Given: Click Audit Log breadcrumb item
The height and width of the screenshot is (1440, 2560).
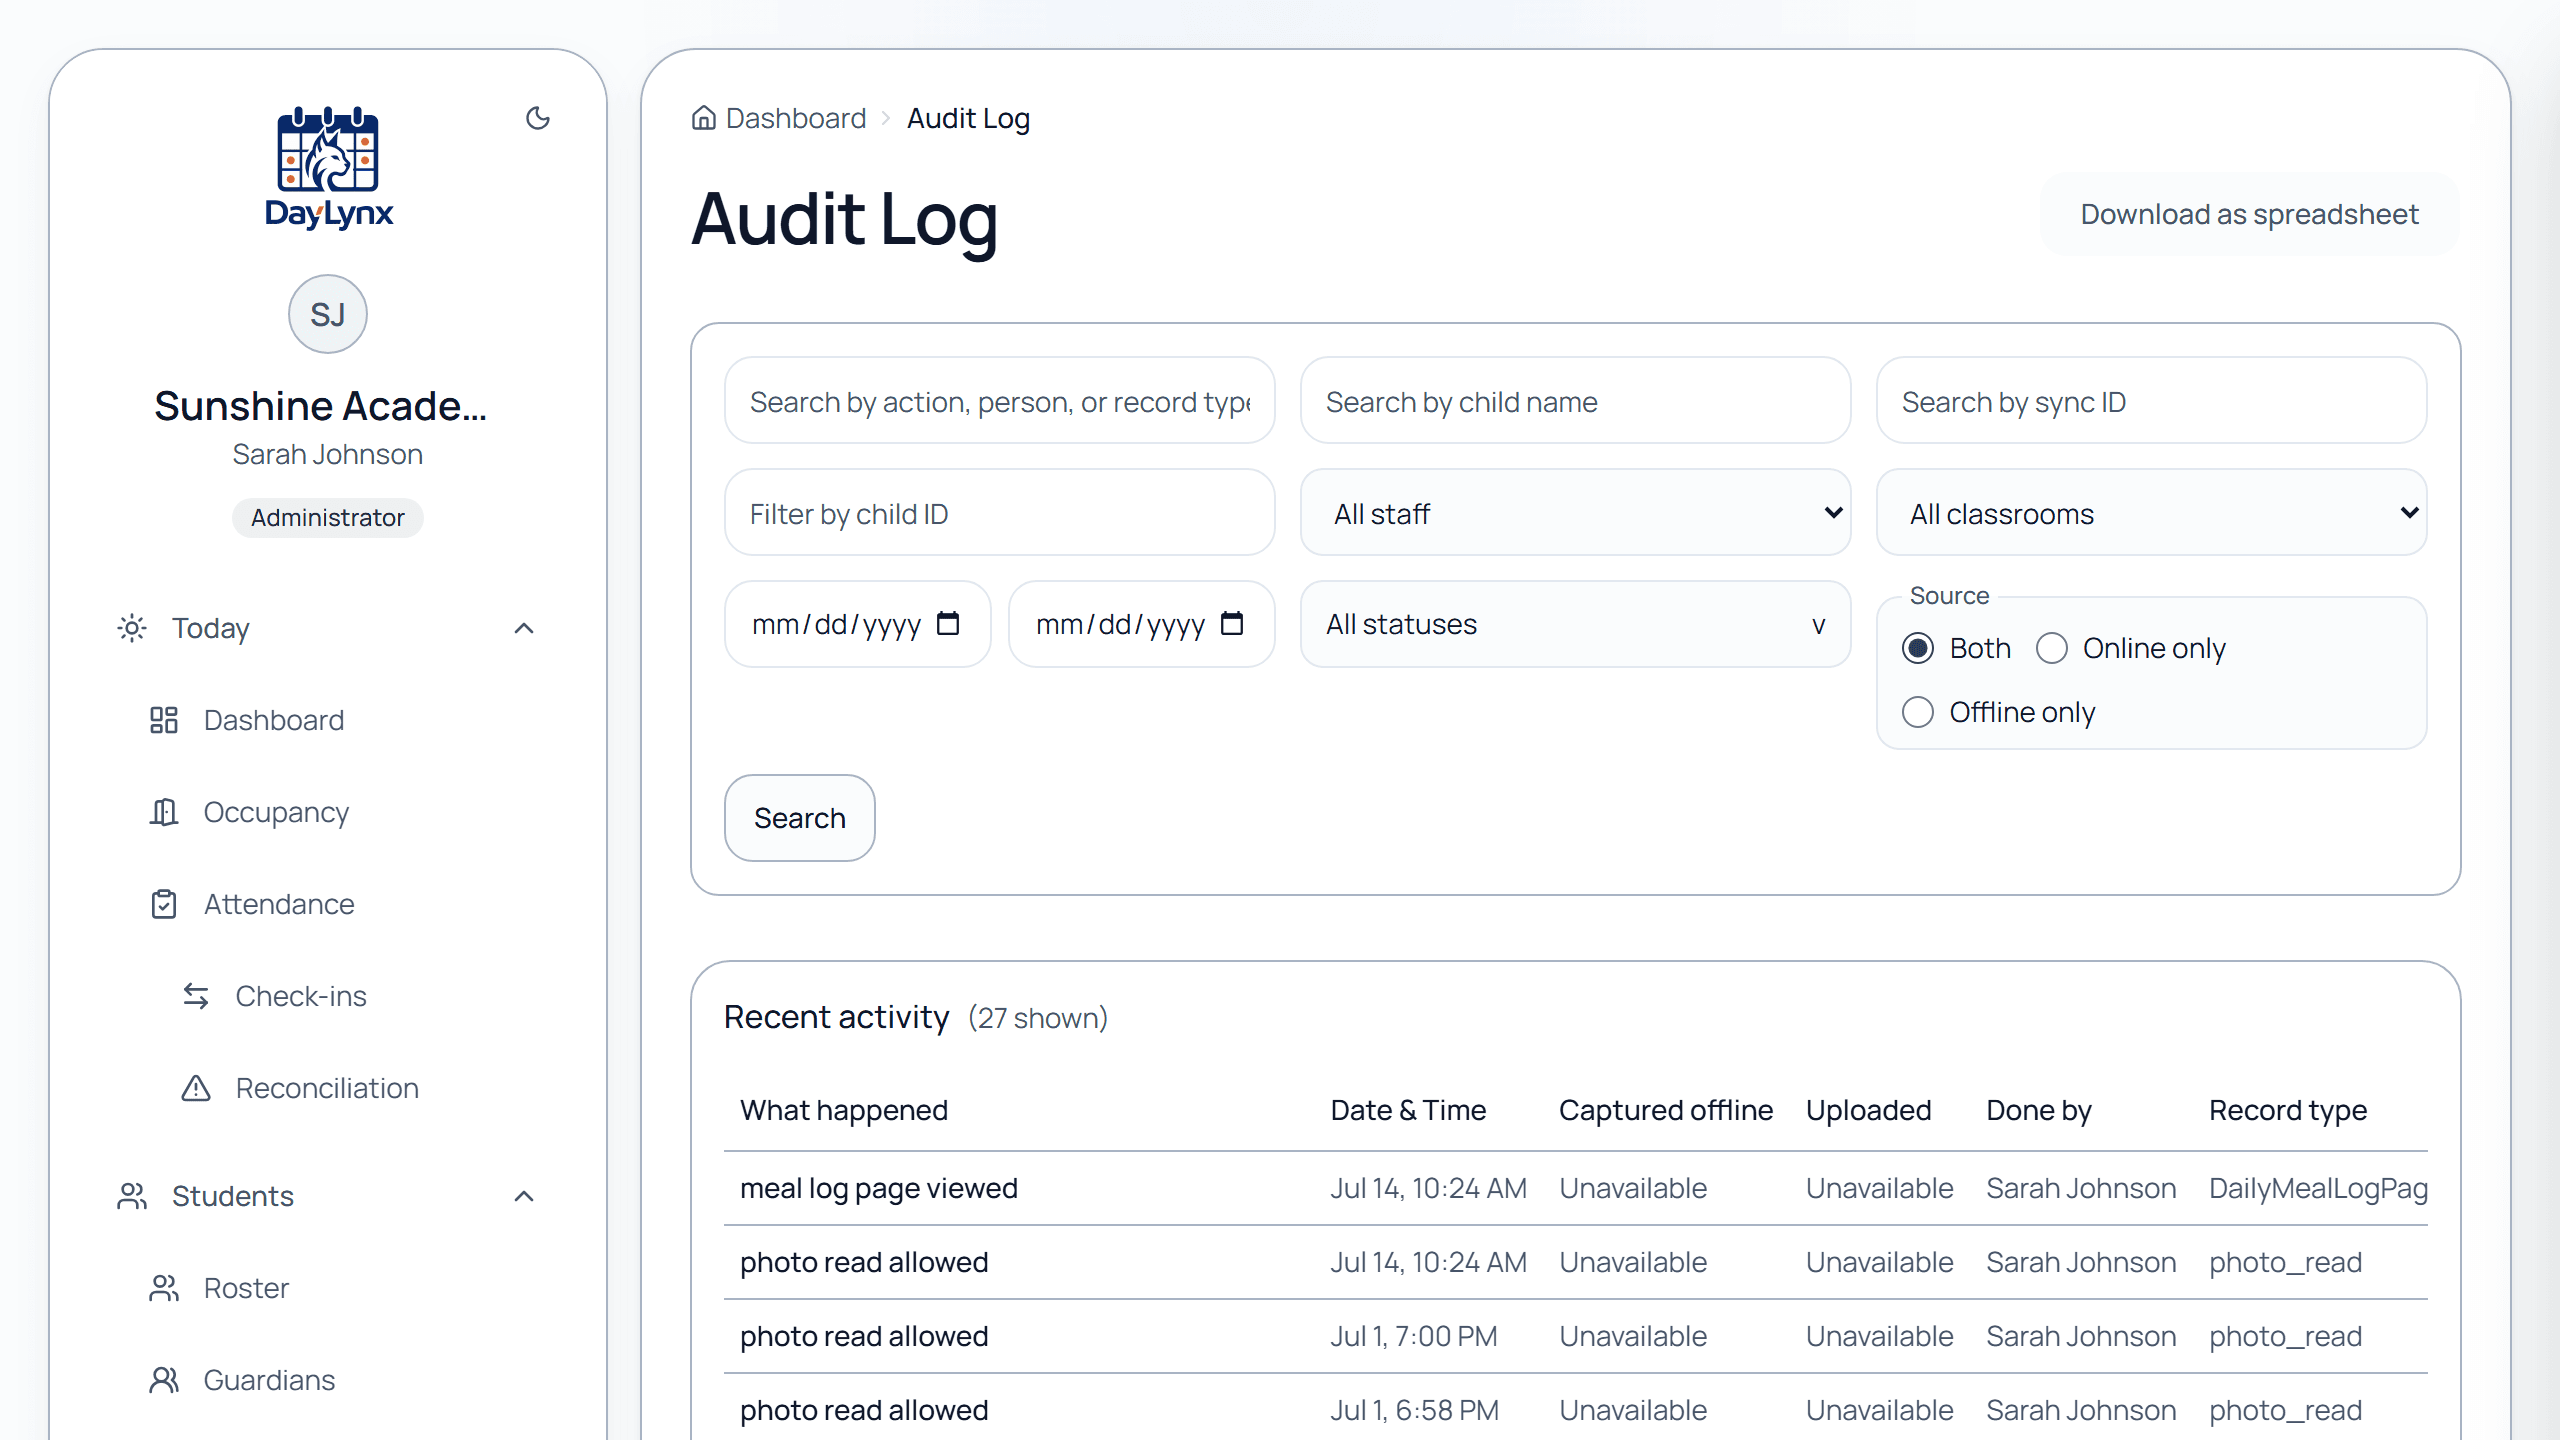Looking at the screenshot, I should 968,118.
